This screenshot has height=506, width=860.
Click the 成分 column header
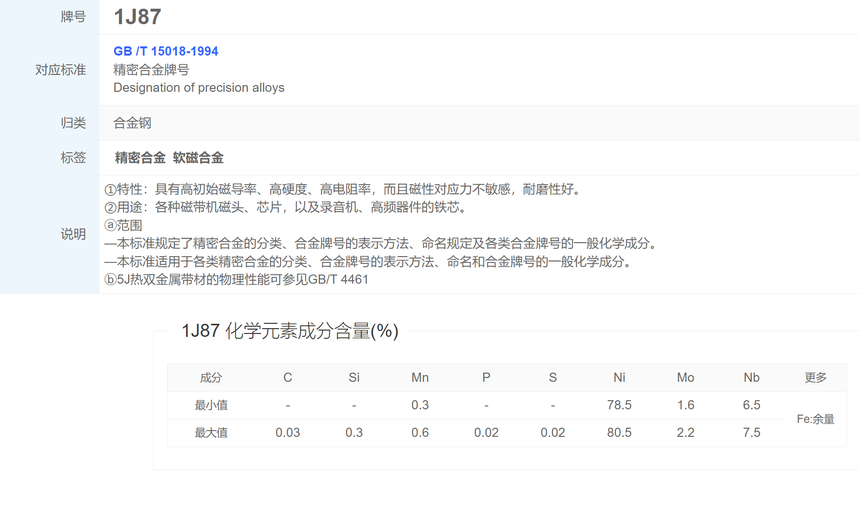tap(211, 378)
